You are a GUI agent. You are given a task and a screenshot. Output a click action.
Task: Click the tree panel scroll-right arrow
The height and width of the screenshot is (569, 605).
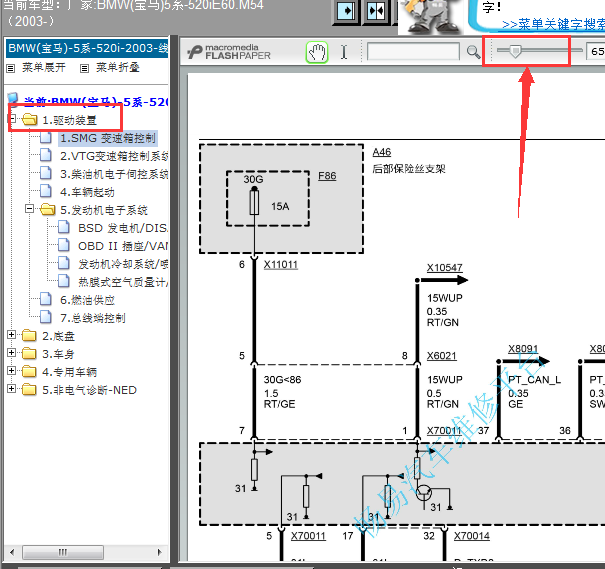[160, 552]
